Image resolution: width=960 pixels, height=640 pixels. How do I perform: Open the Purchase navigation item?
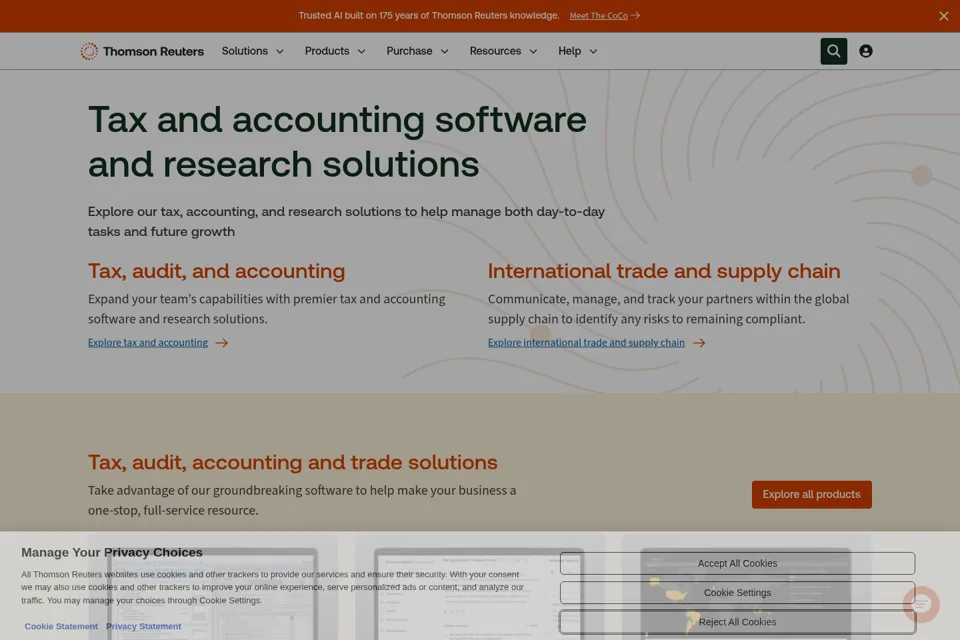[409, 51]
